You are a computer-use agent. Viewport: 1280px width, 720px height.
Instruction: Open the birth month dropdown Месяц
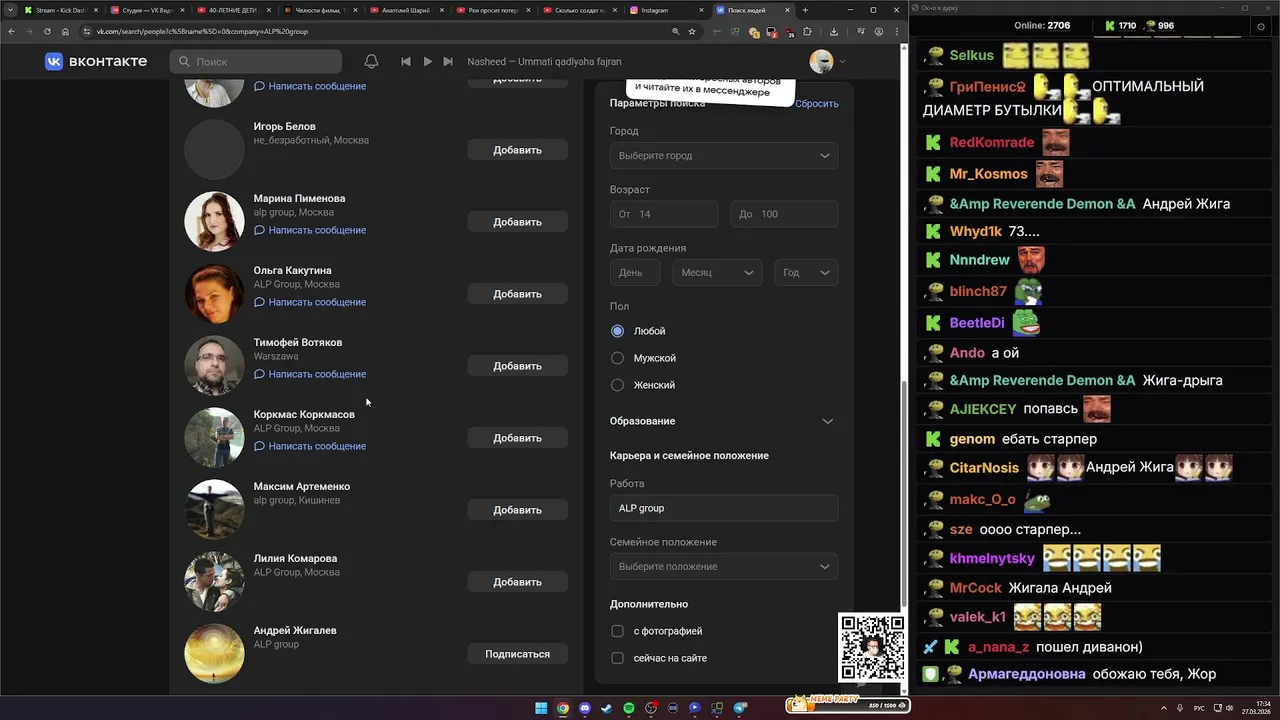717,273
